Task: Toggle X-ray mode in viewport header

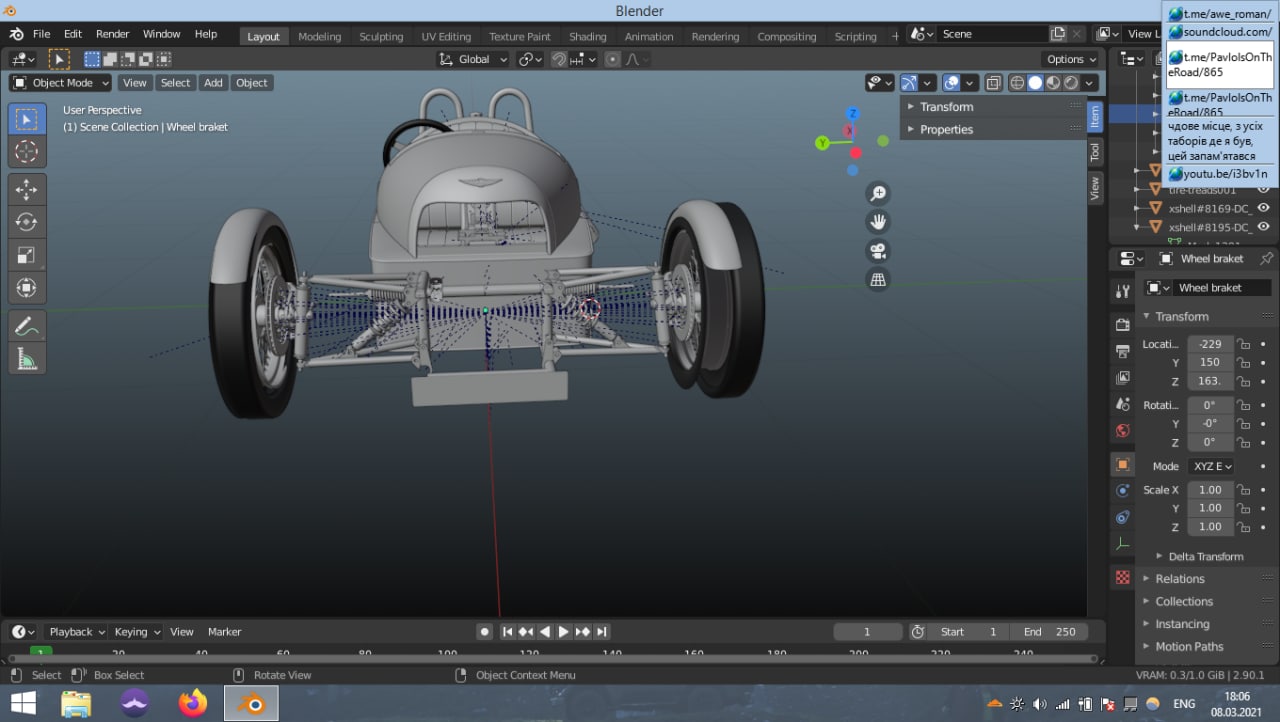Action: click(994, 83)
